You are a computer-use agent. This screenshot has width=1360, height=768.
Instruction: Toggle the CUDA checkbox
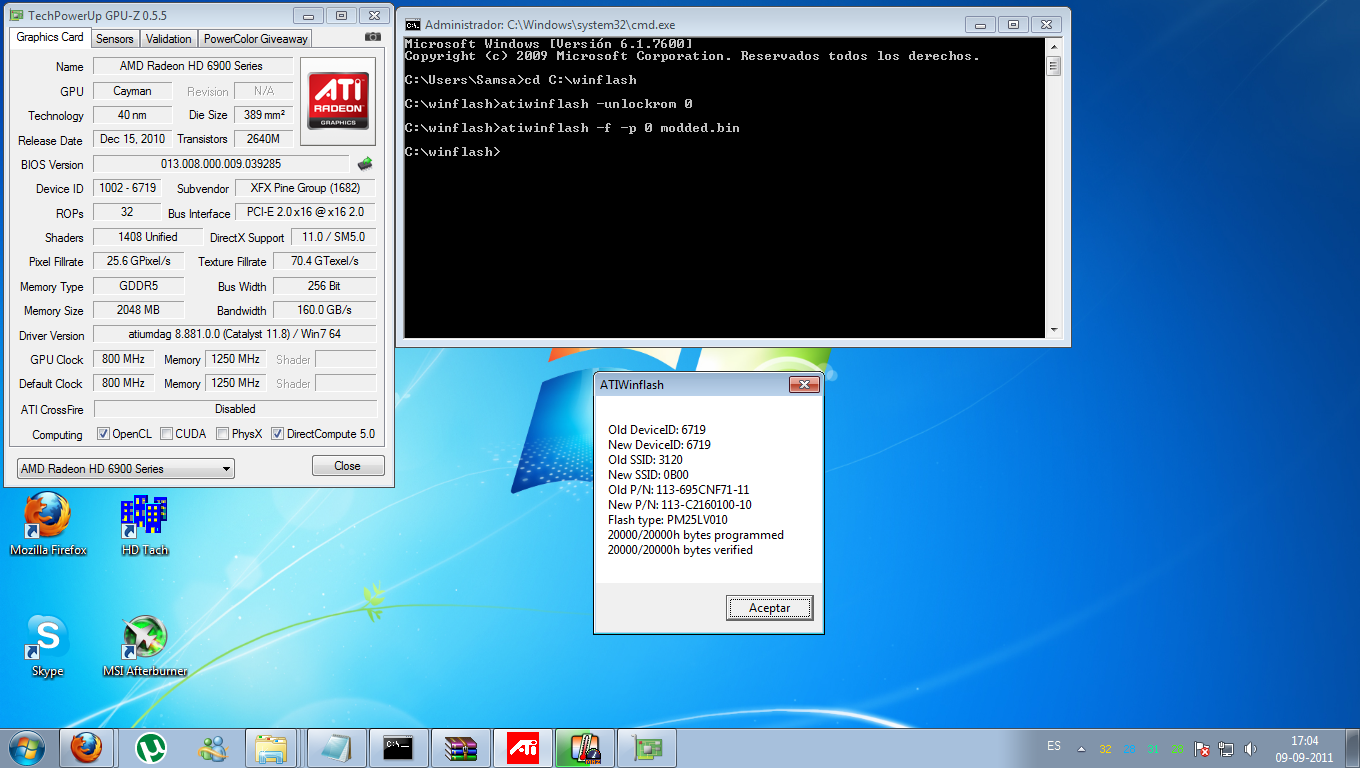166,434
